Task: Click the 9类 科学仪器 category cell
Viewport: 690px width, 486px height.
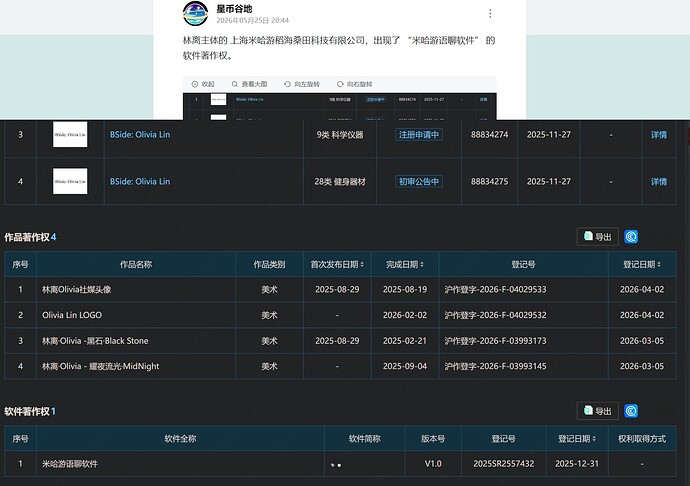Action: pyautogui.click(x=340, y=135)
